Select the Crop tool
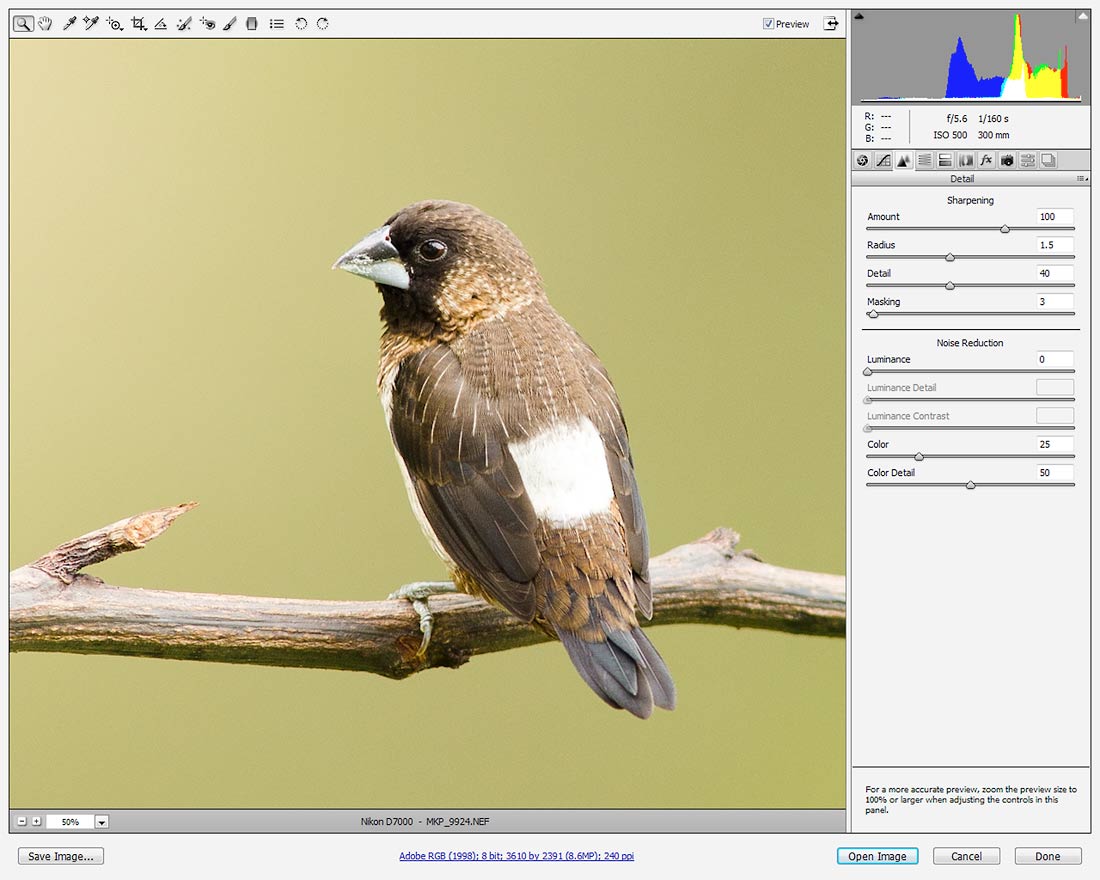The image size is (1100, 880). (138, 23)
